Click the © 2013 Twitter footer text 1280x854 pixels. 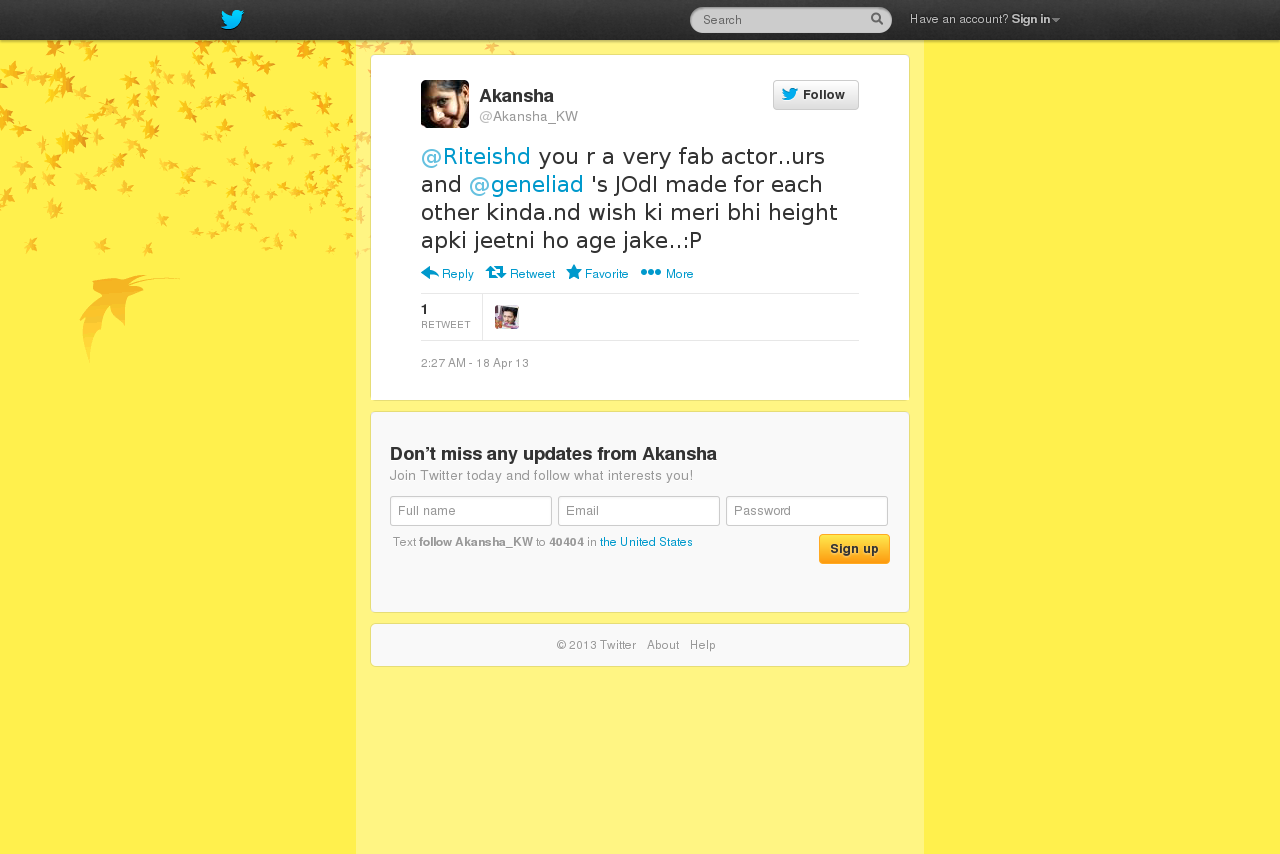[x=596, y=645]
